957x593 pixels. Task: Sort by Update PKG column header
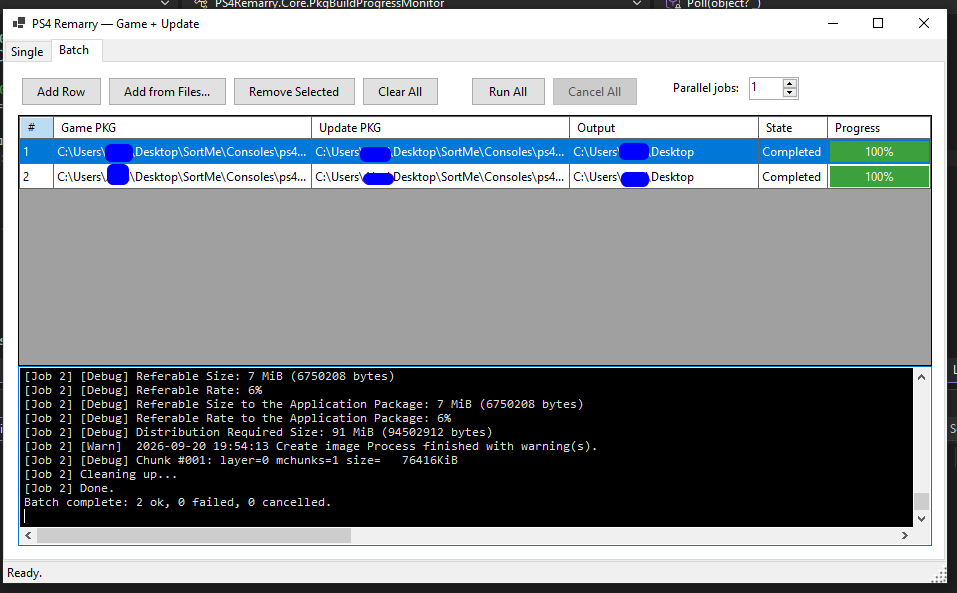point(441,128)
